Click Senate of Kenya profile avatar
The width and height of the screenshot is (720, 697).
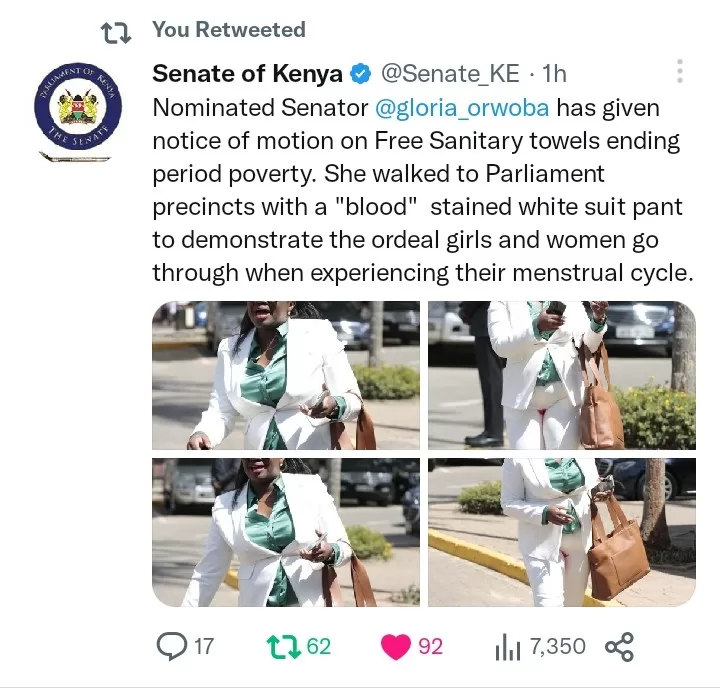tap(78, 112)
